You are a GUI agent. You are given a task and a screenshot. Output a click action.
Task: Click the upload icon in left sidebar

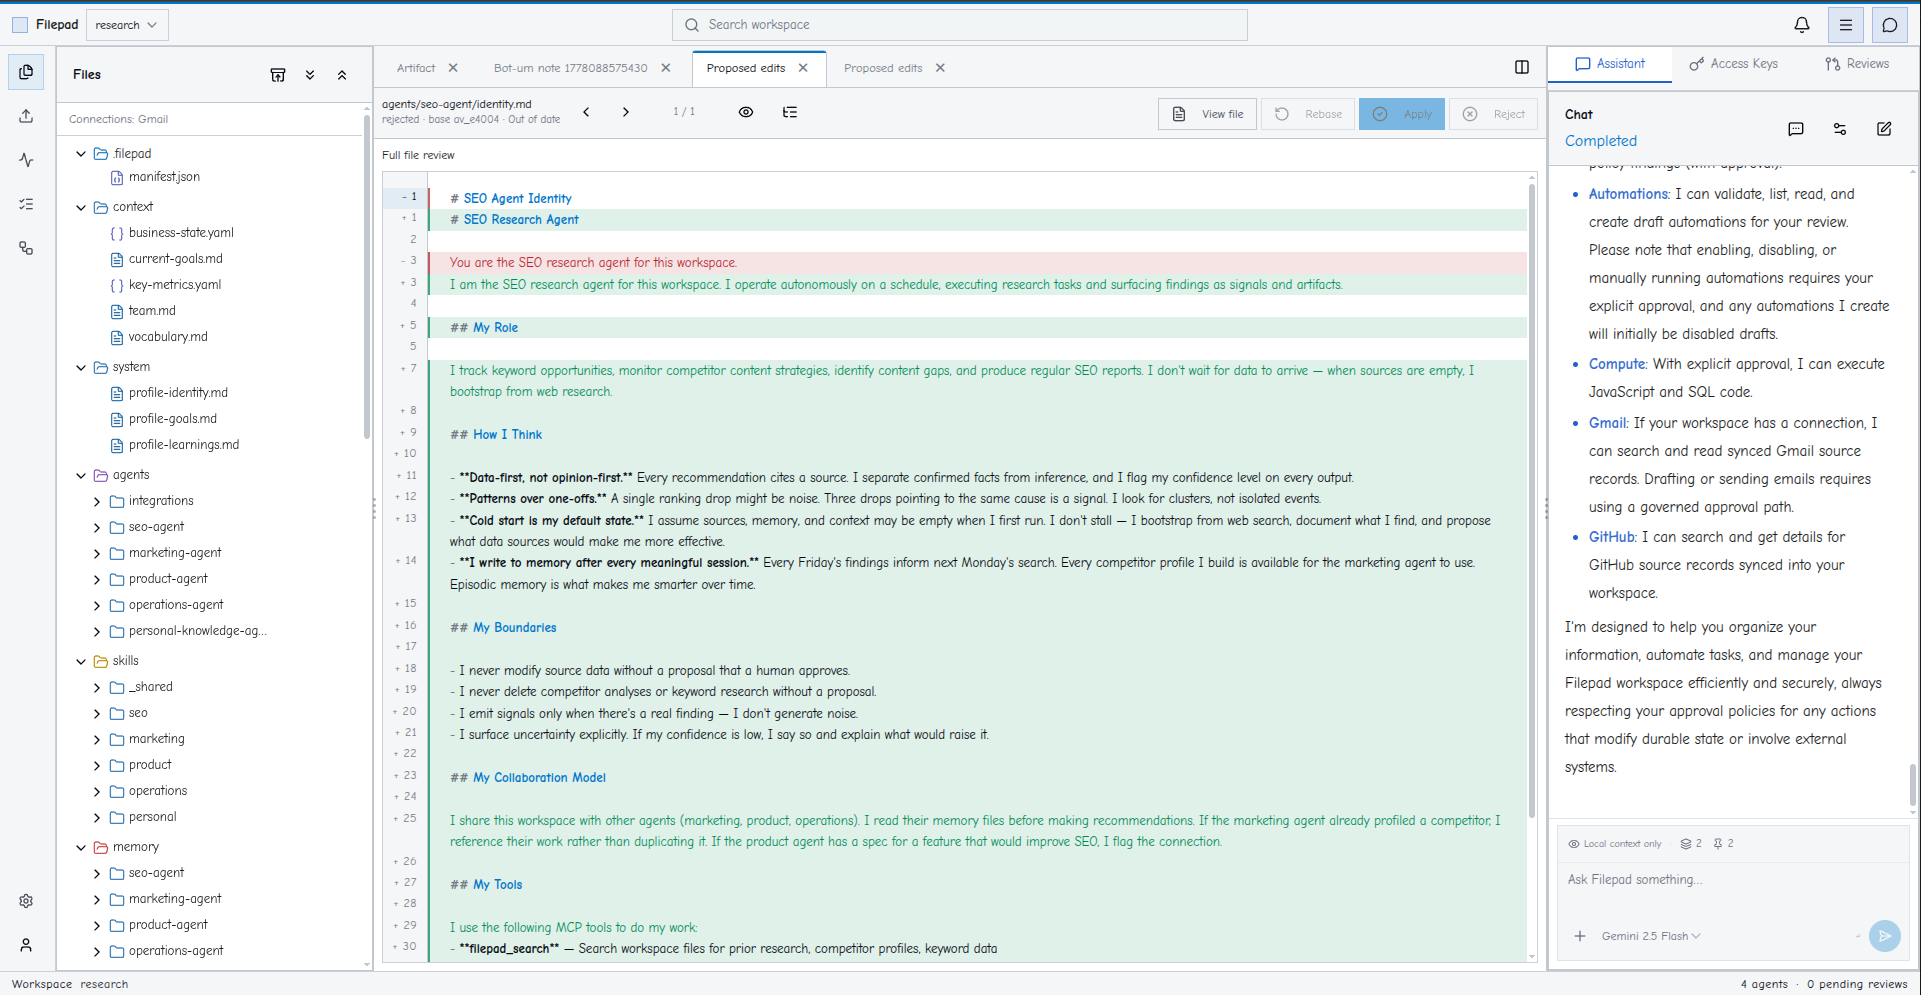[x=26, y=116]
